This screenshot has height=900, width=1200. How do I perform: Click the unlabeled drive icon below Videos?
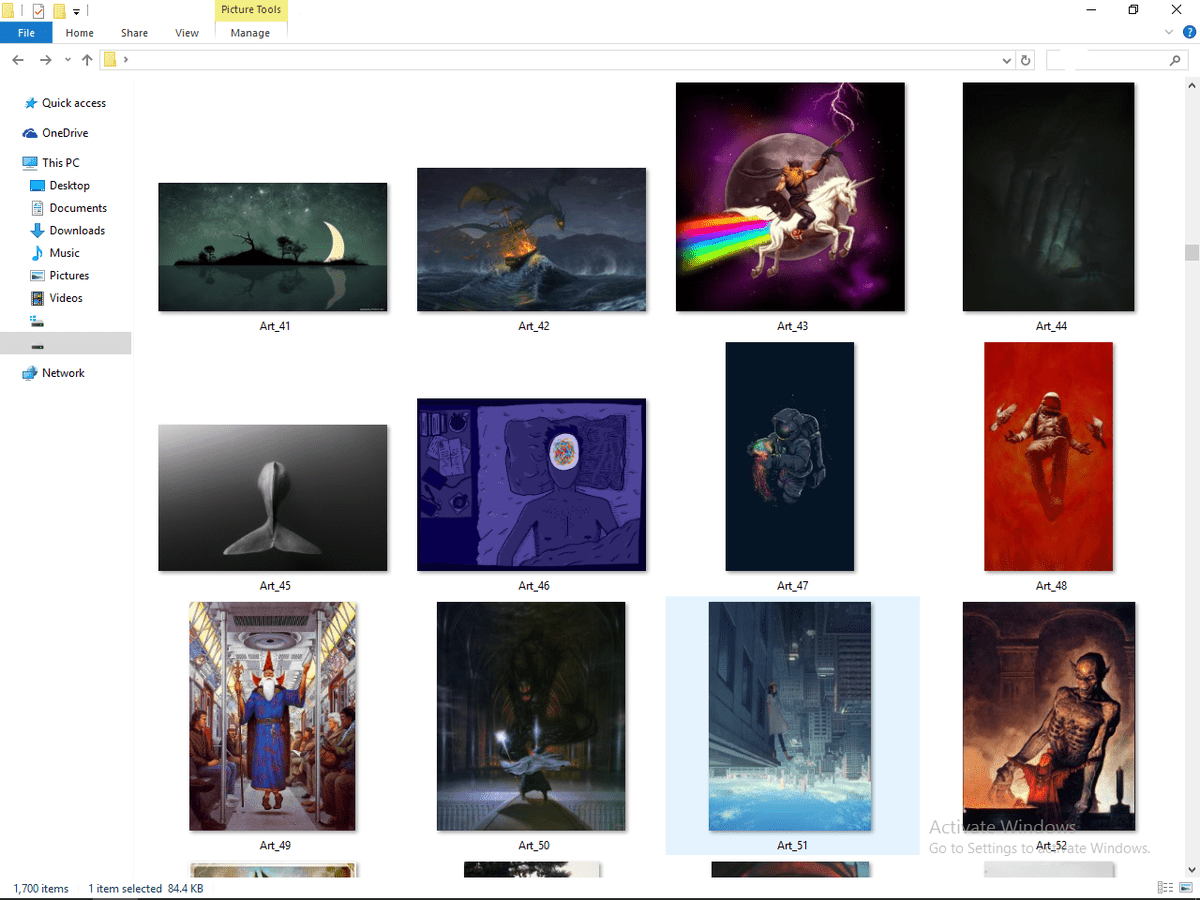(x=38, y=321)
